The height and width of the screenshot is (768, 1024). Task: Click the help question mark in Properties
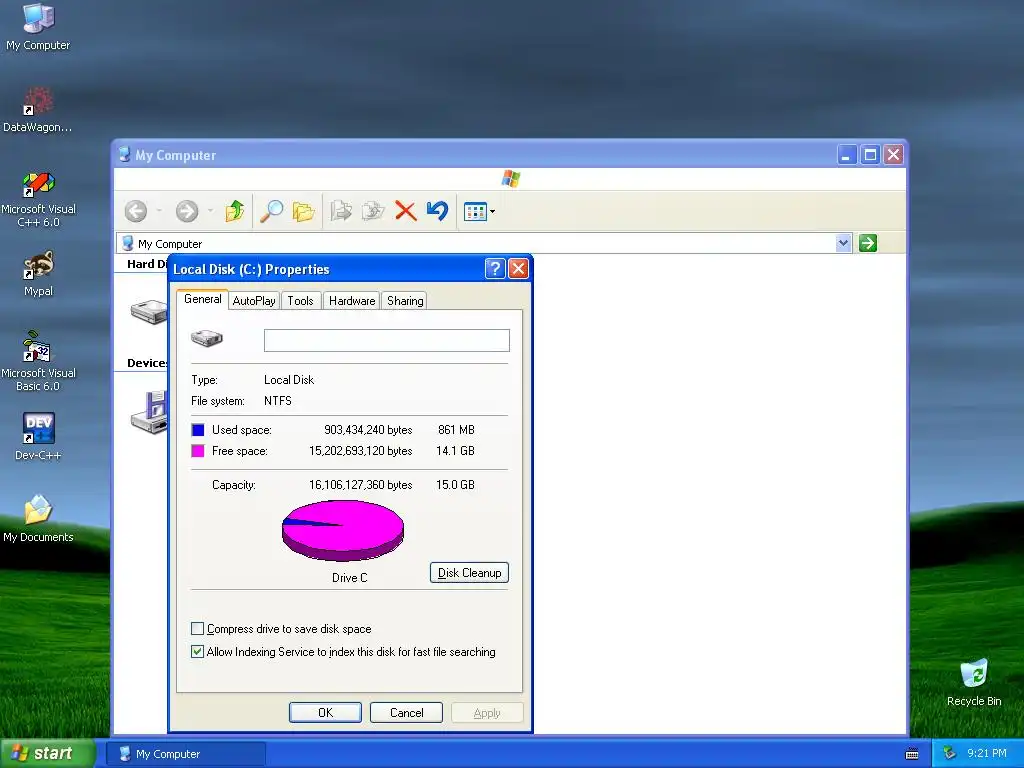pos(495,268)
